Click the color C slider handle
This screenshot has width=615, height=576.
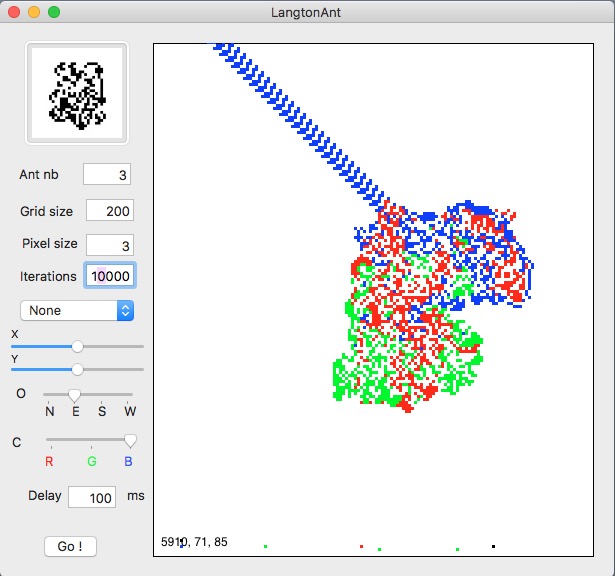(130, 441)
